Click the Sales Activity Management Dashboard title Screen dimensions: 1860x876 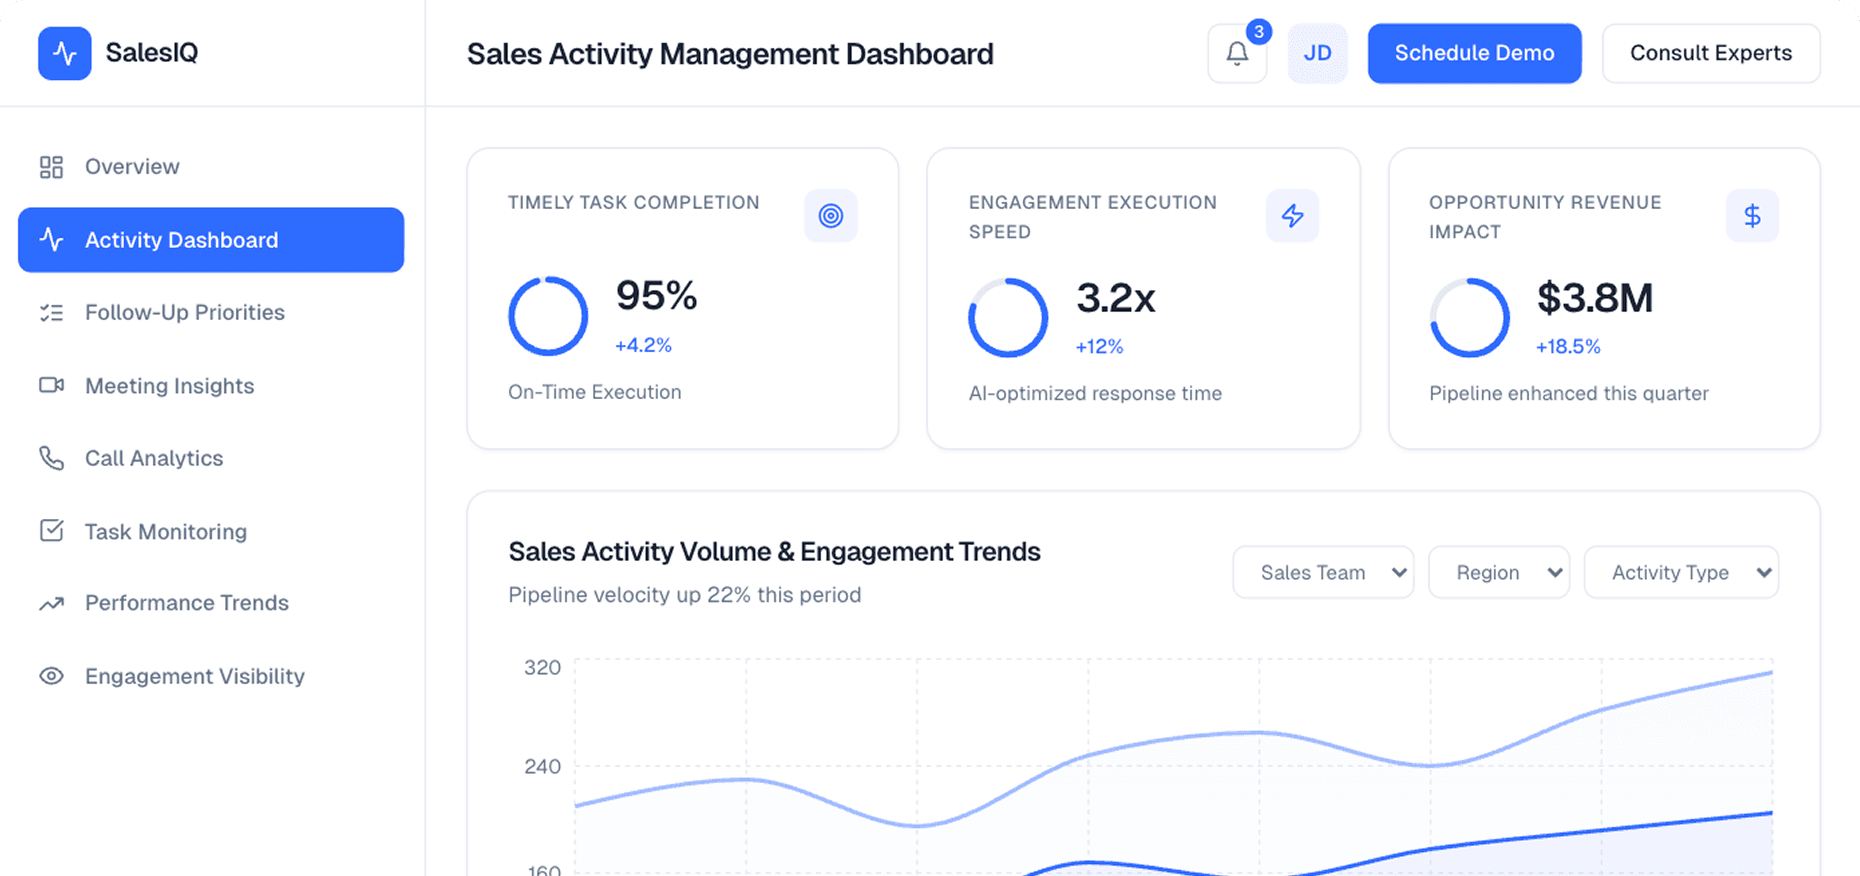click(x=730, y=54)
